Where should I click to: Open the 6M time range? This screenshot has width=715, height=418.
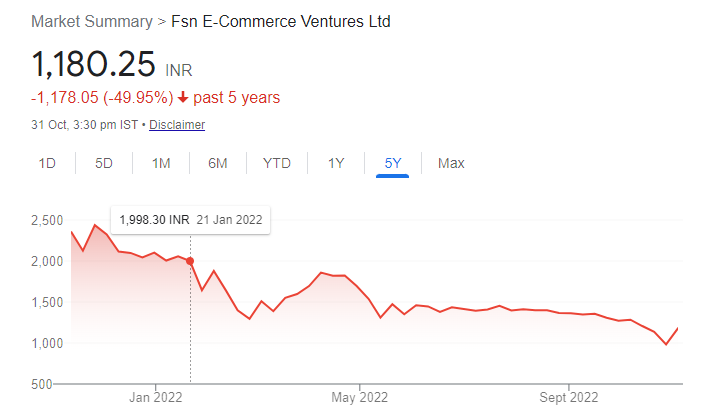[x=218, y=163]
